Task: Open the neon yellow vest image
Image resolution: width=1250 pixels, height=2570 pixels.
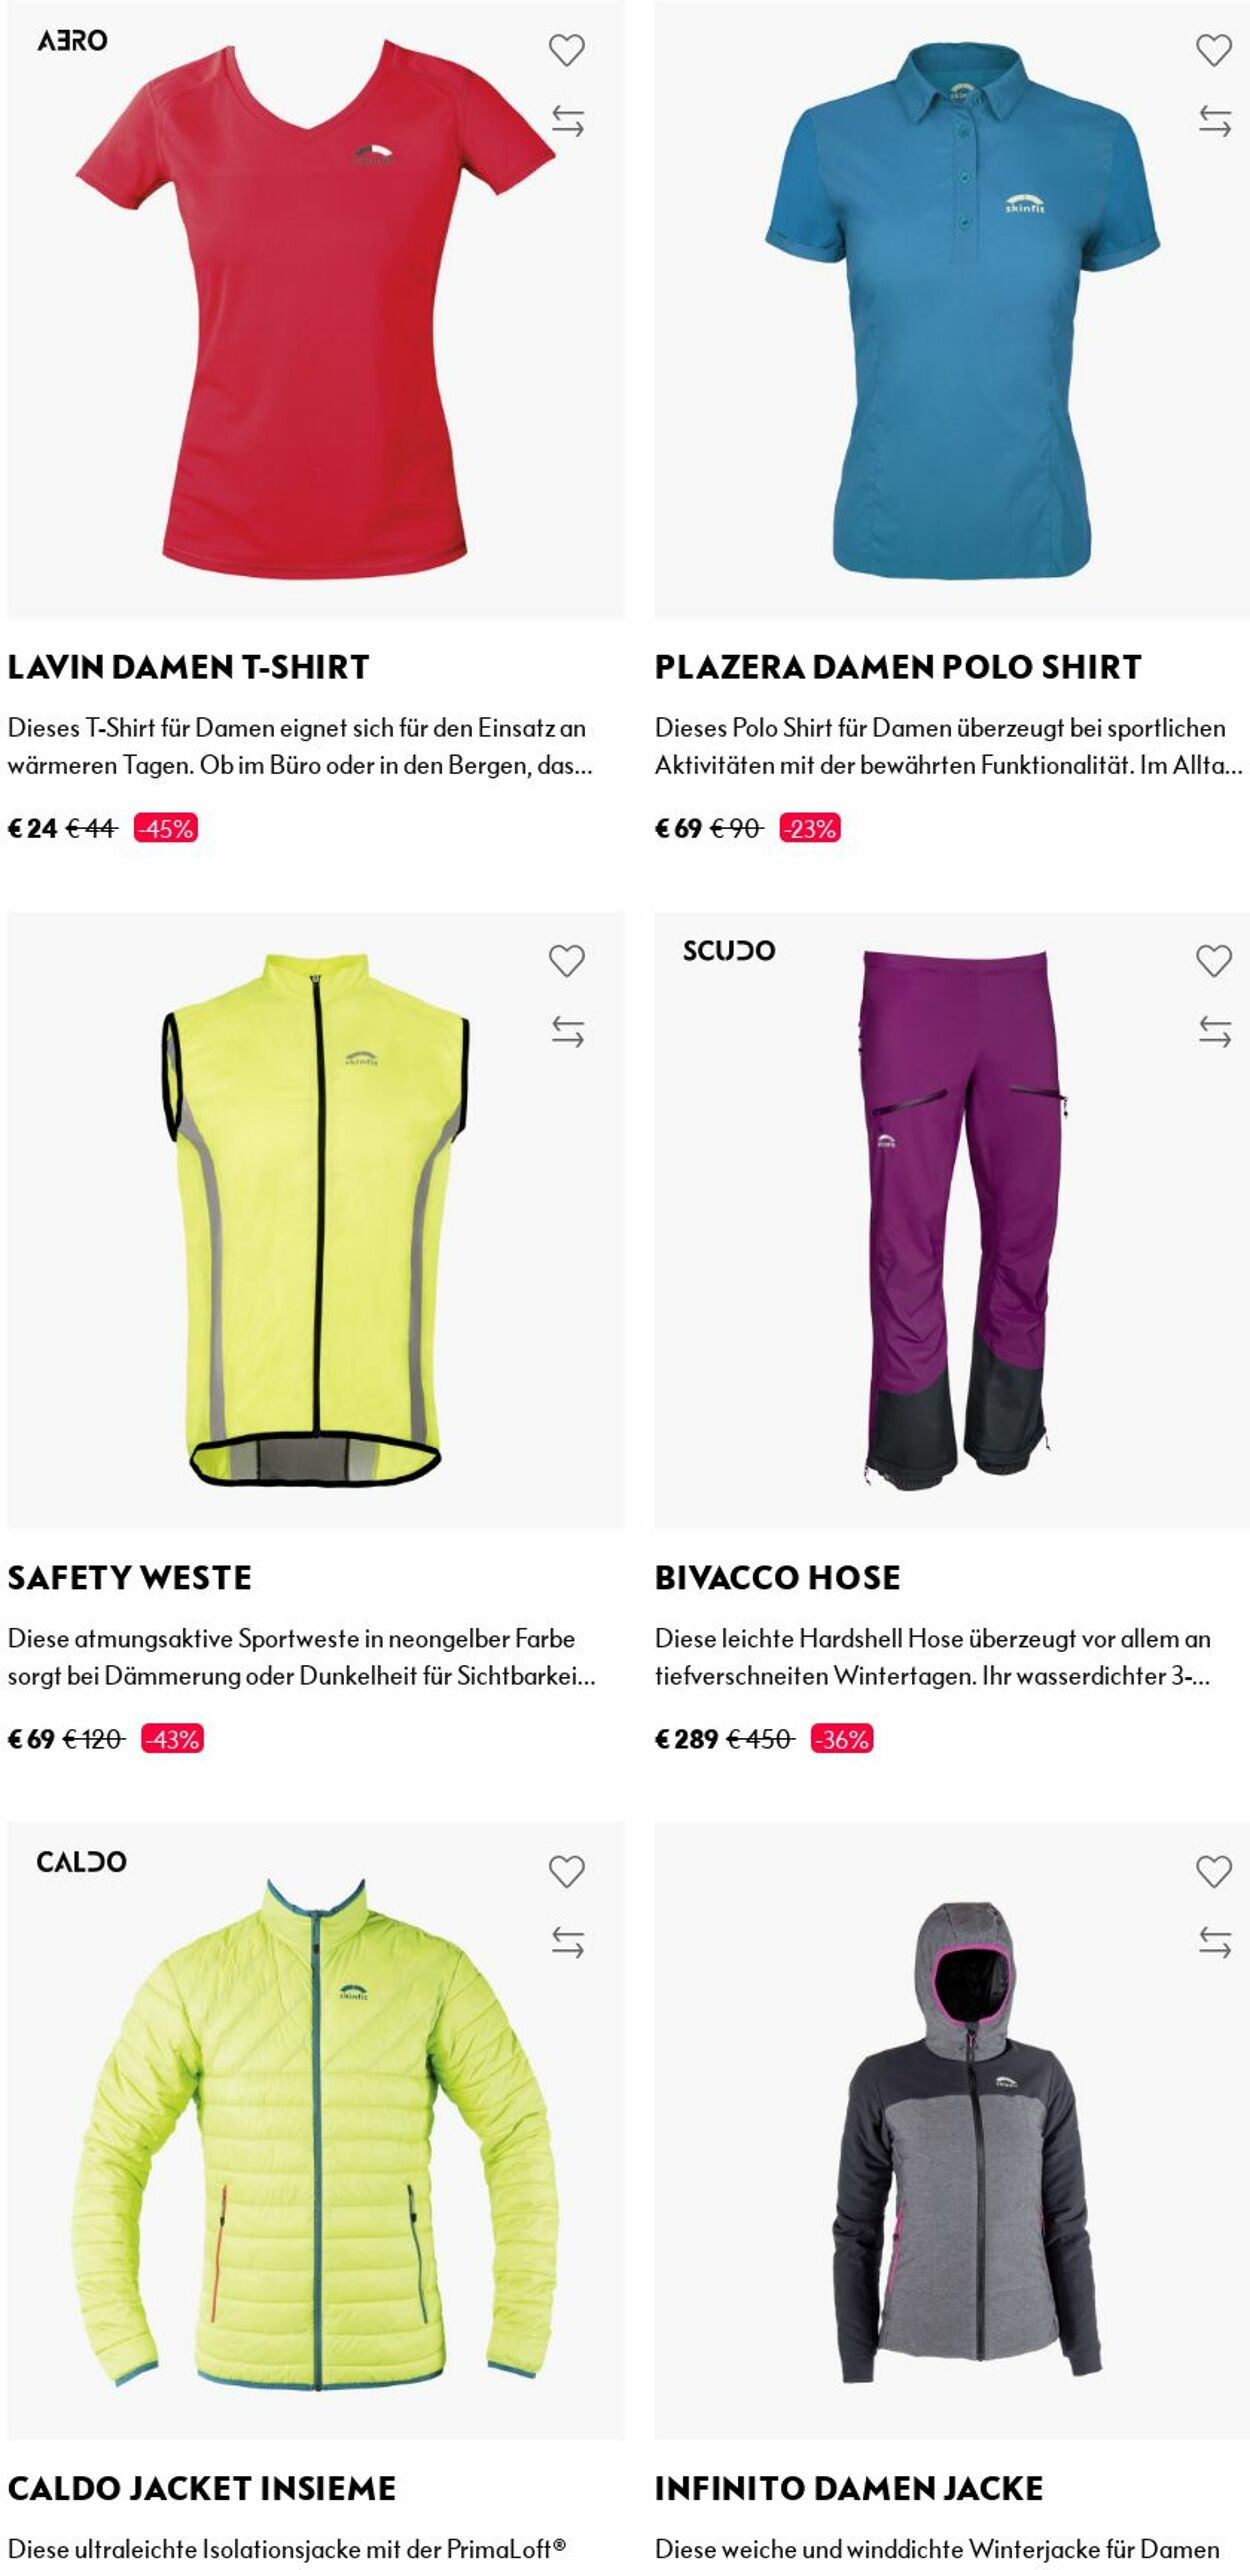Action: point(316,1220)
